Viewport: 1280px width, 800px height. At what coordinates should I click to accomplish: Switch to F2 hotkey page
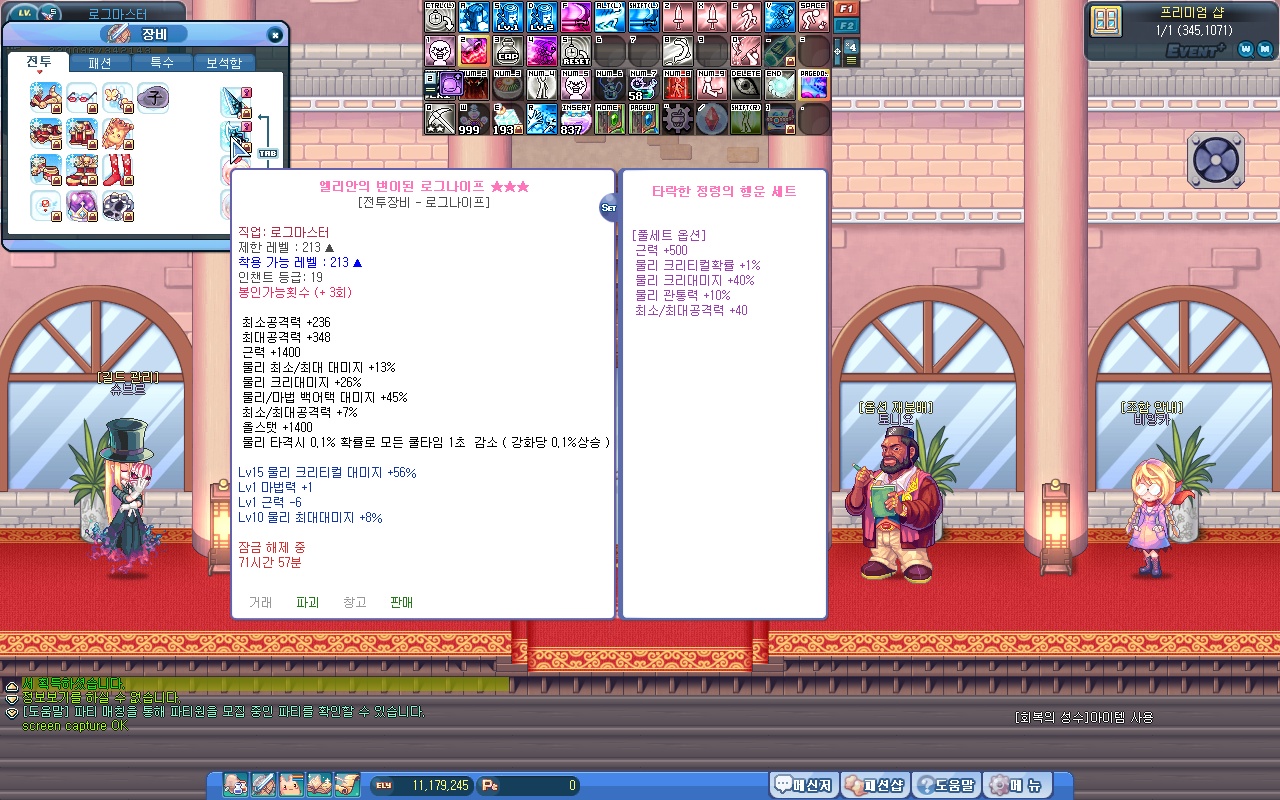(846, 25)
